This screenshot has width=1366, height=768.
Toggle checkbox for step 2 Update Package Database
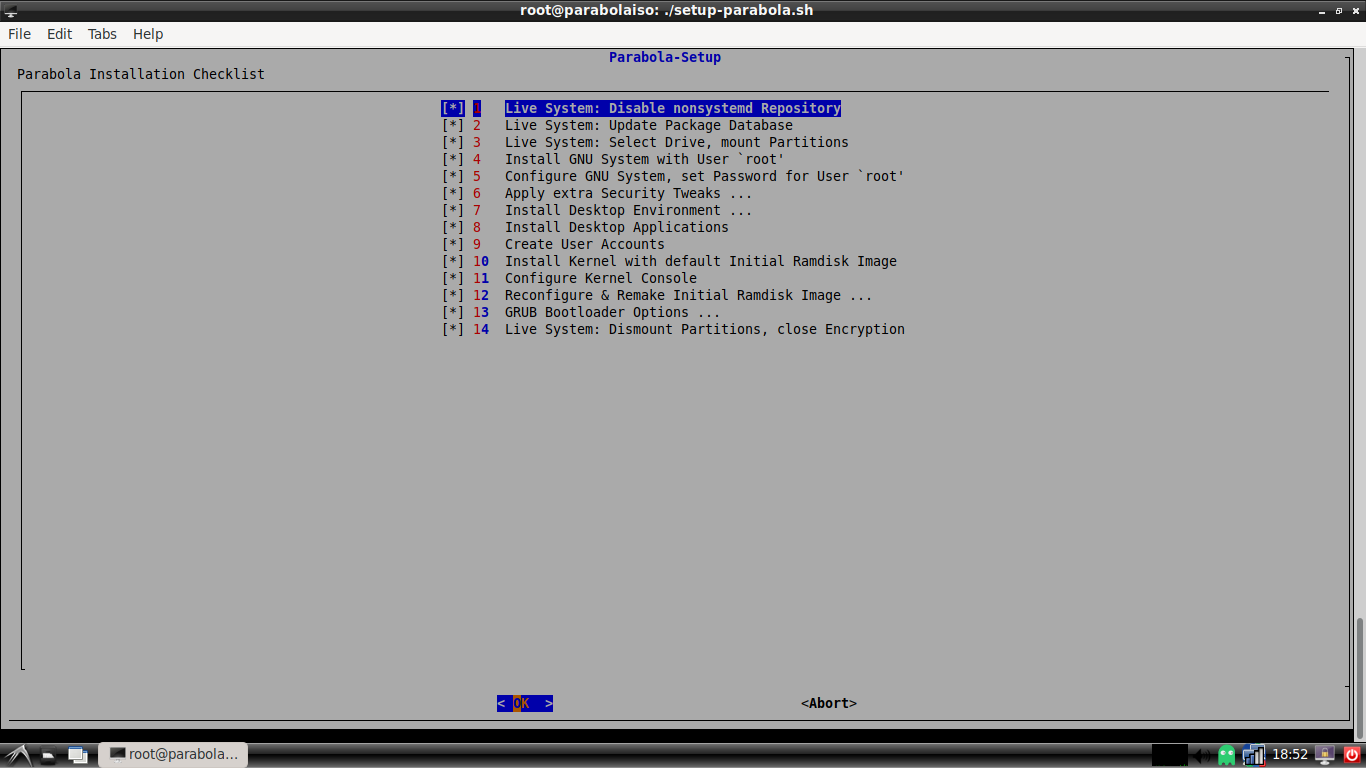(x=453, y=125)
